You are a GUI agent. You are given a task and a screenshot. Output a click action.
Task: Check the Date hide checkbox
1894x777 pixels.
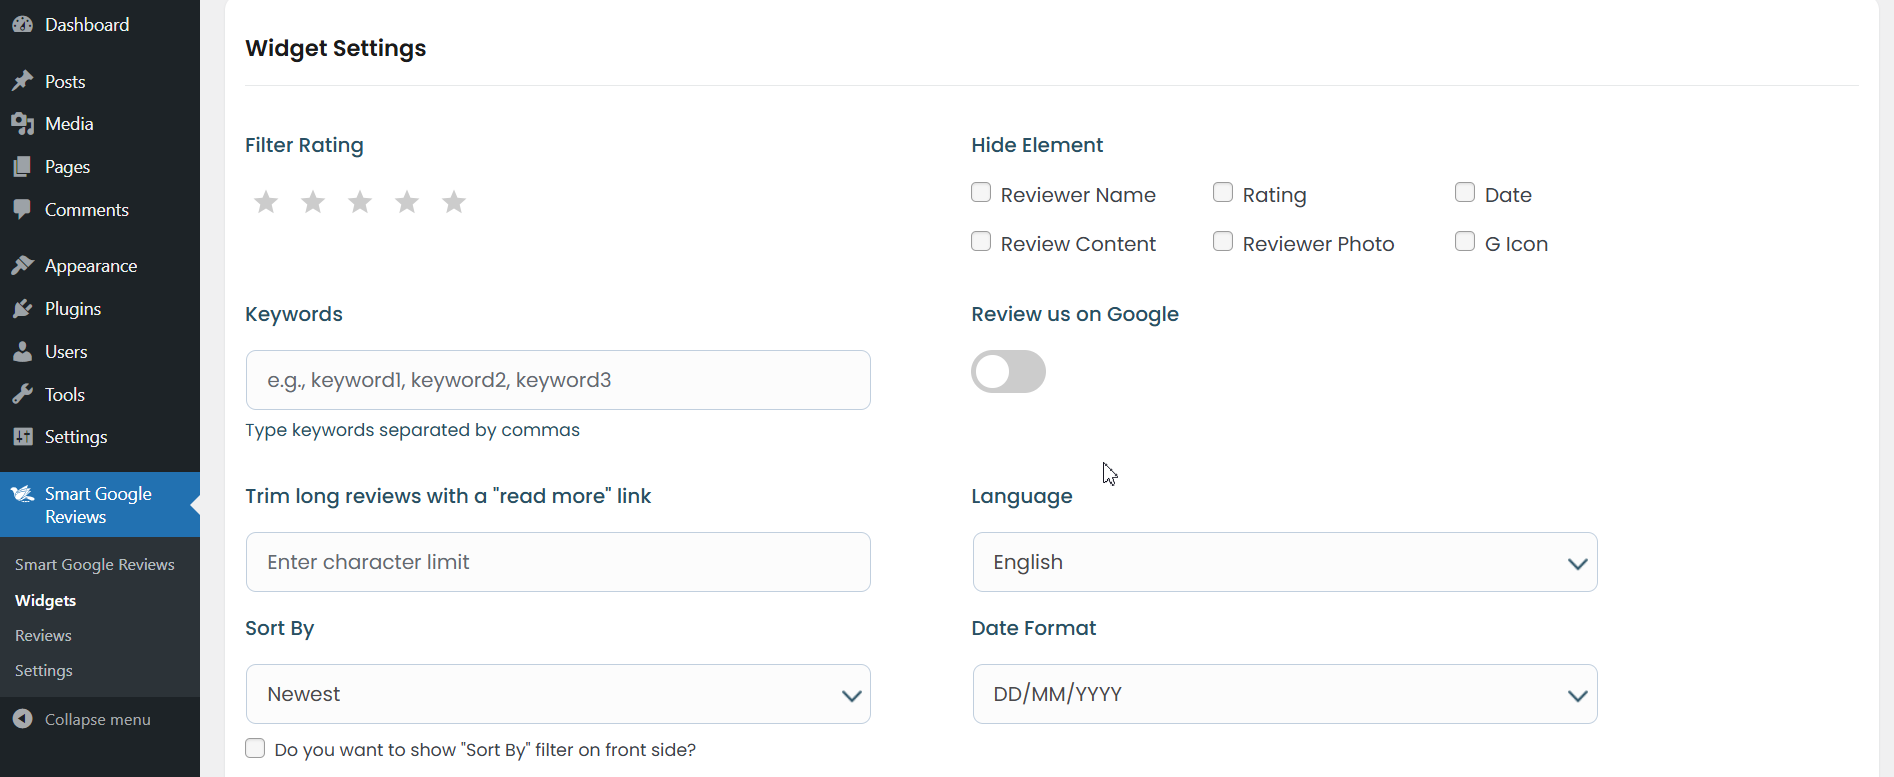click(x=1465, y=192)
